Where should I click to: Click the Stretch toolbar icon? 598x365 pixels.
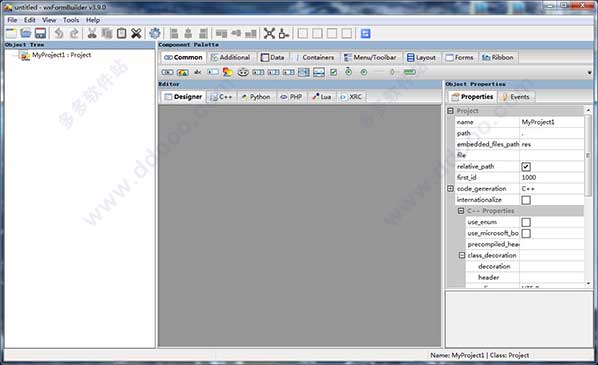coord(284,33)
